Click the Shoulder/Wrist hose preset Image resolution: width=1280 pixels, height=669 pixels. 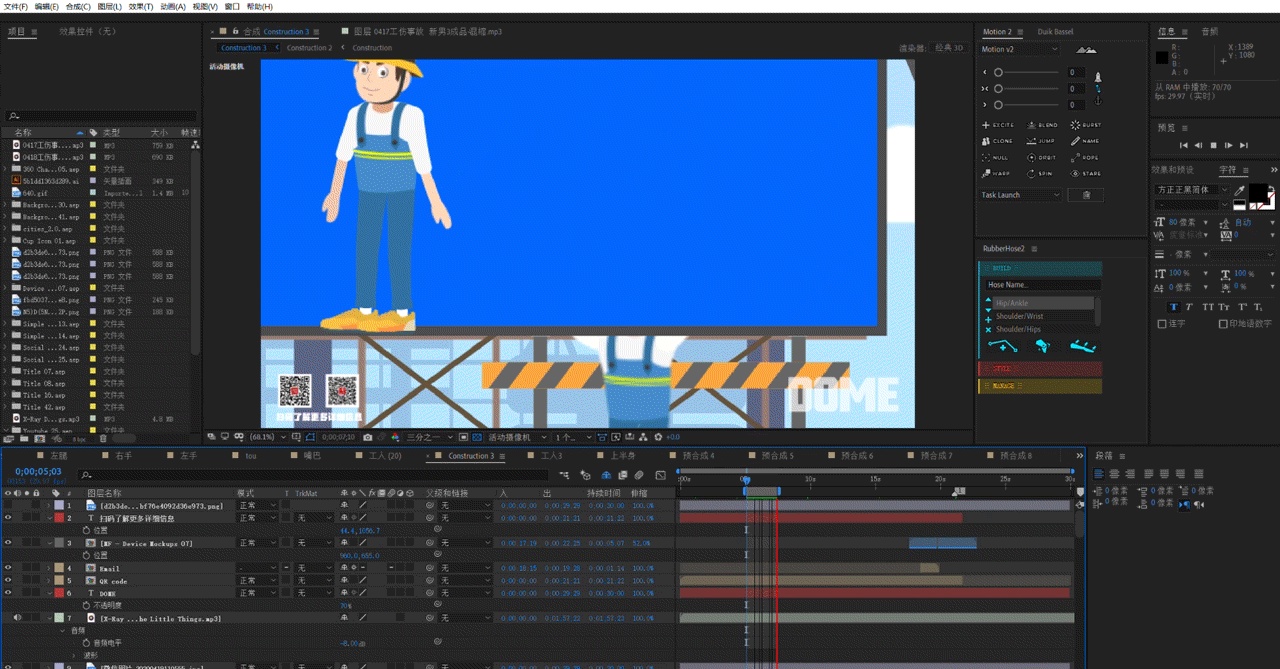tap(1044, 316)
